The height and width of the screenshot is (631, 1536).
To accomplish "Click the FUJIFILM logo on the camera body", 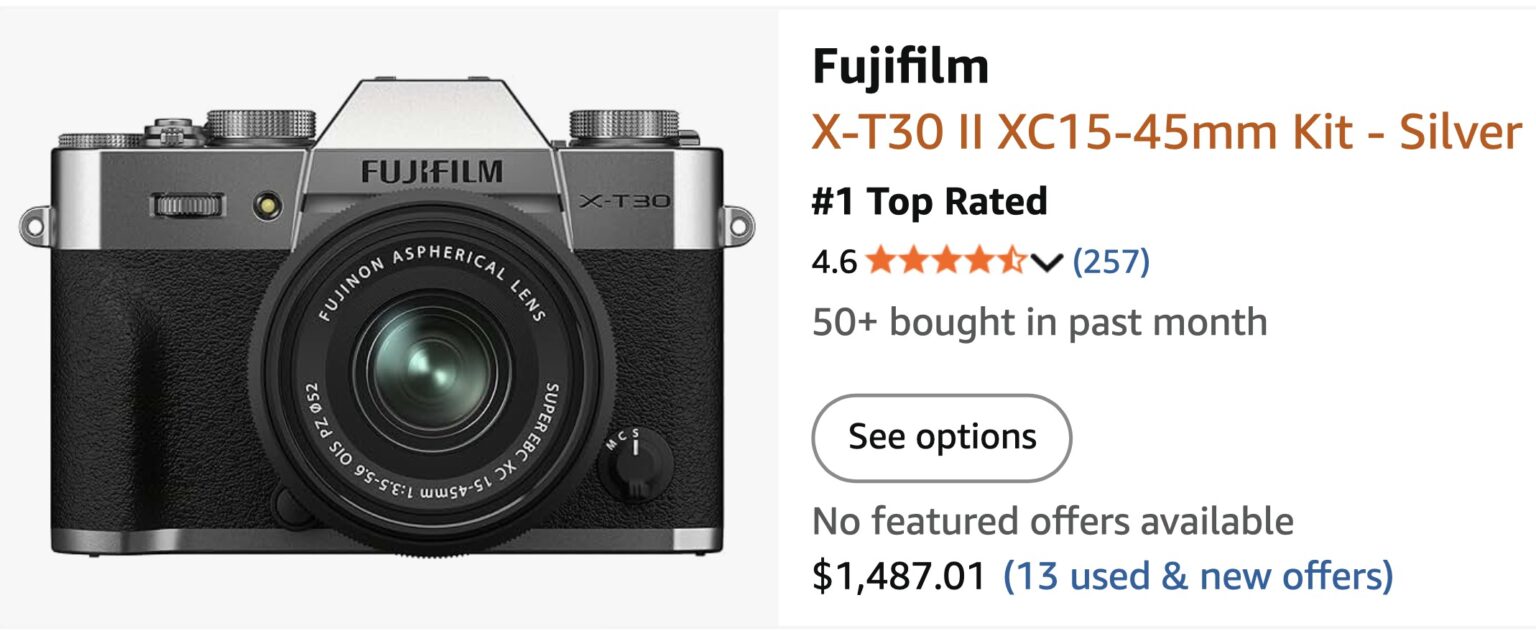I will 432,172.
